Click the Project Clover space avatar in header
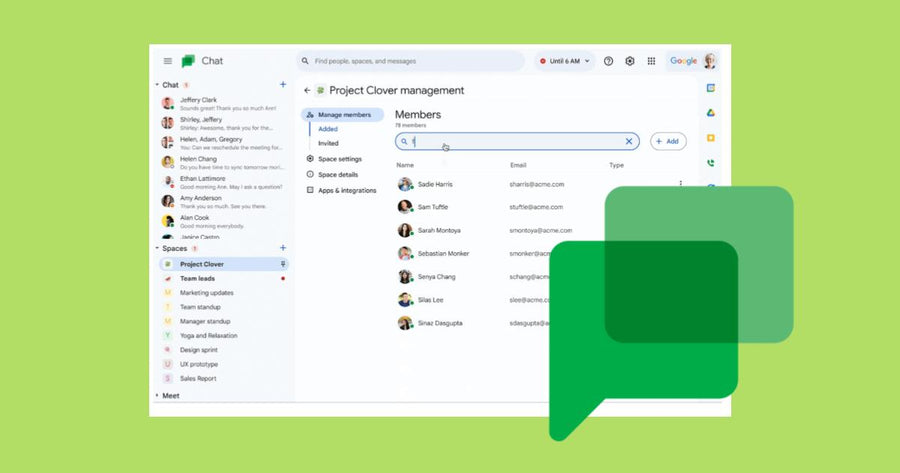The height and width of the screenshot is (473, 900). [320, 90]
